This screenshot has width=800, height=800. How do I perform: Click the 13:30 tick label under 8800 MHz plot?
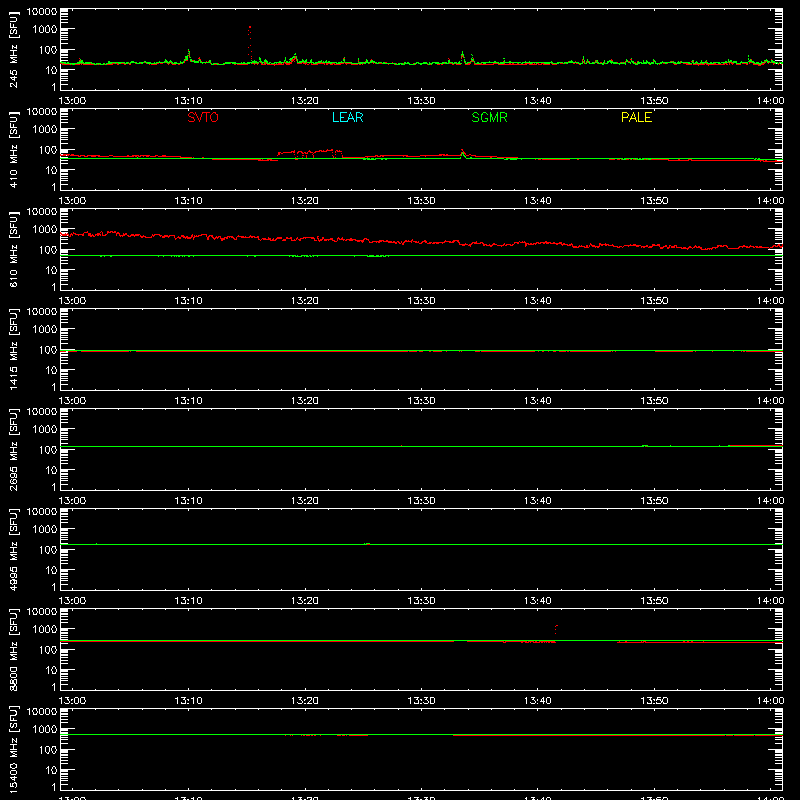coord(421,701)
